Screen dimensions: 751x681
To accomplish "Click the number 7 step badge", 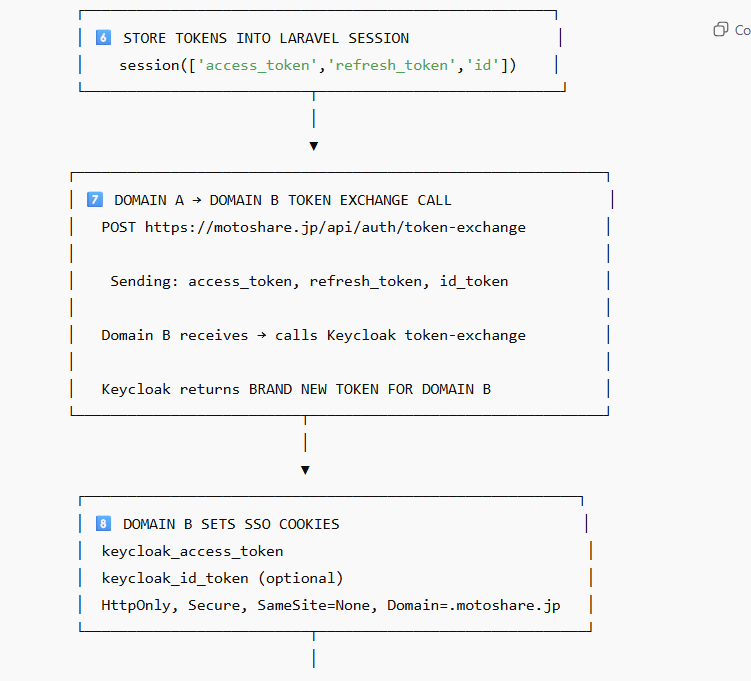I will 95,200.
